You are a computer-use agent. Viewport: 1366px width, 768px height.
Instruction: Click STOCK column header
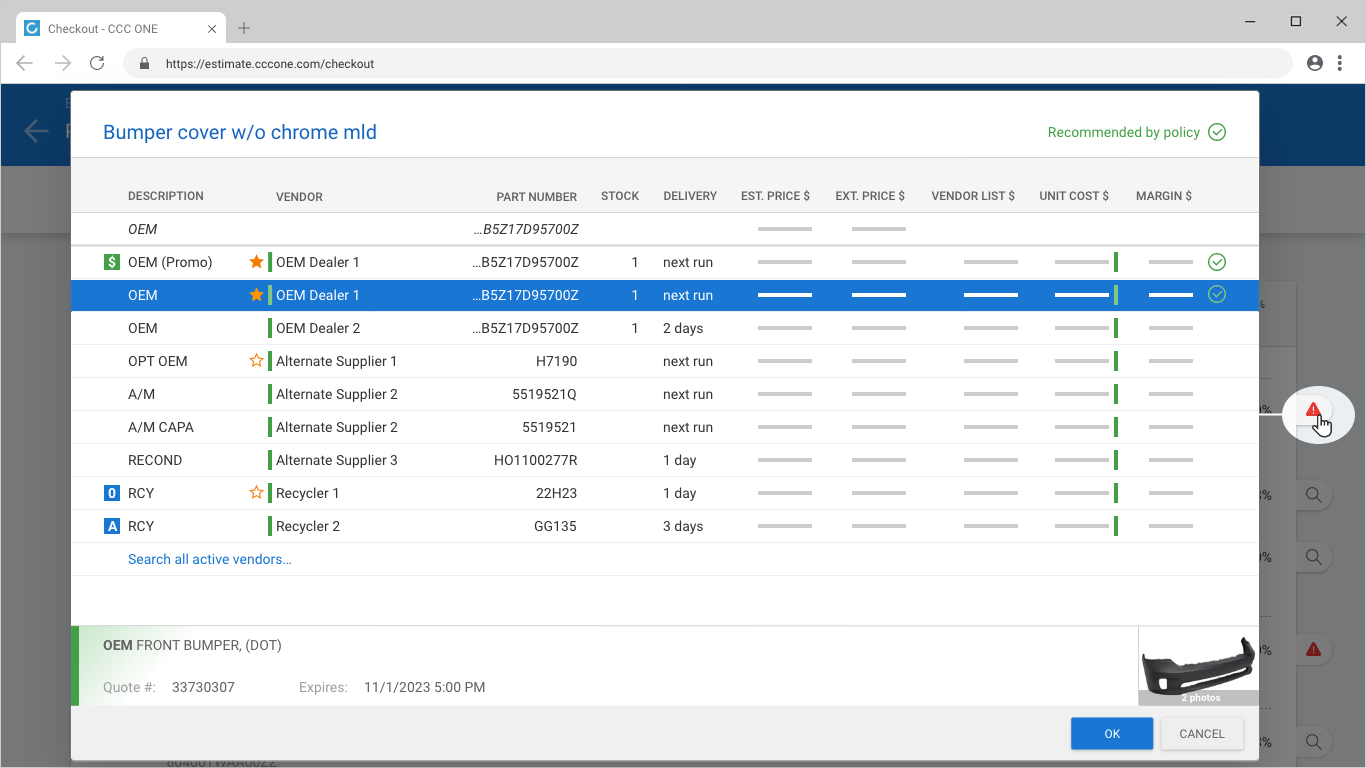pos(620,196)
